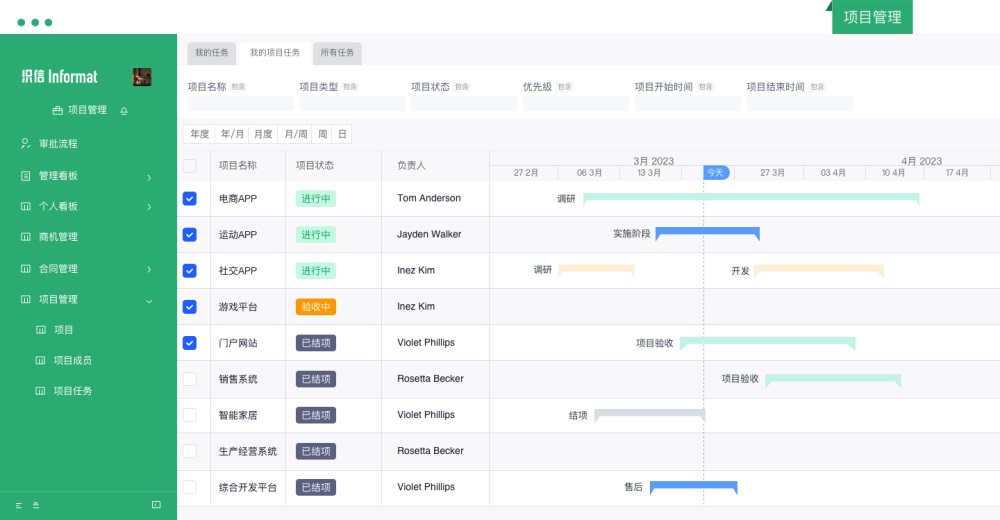Click the user avatar thumbnail in sidebar
Viewport: 1000px width, 520px height.
[142, 77]
